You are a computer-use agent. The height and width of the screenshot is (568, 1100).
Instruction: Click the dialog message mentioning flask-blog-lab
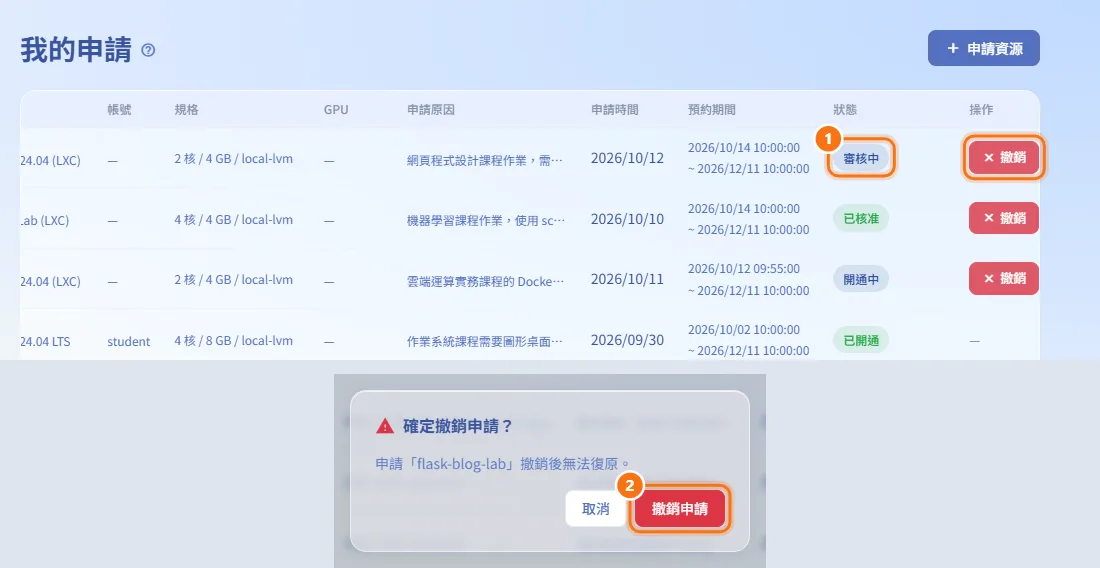pyautogui.click(x=503, y=464)
